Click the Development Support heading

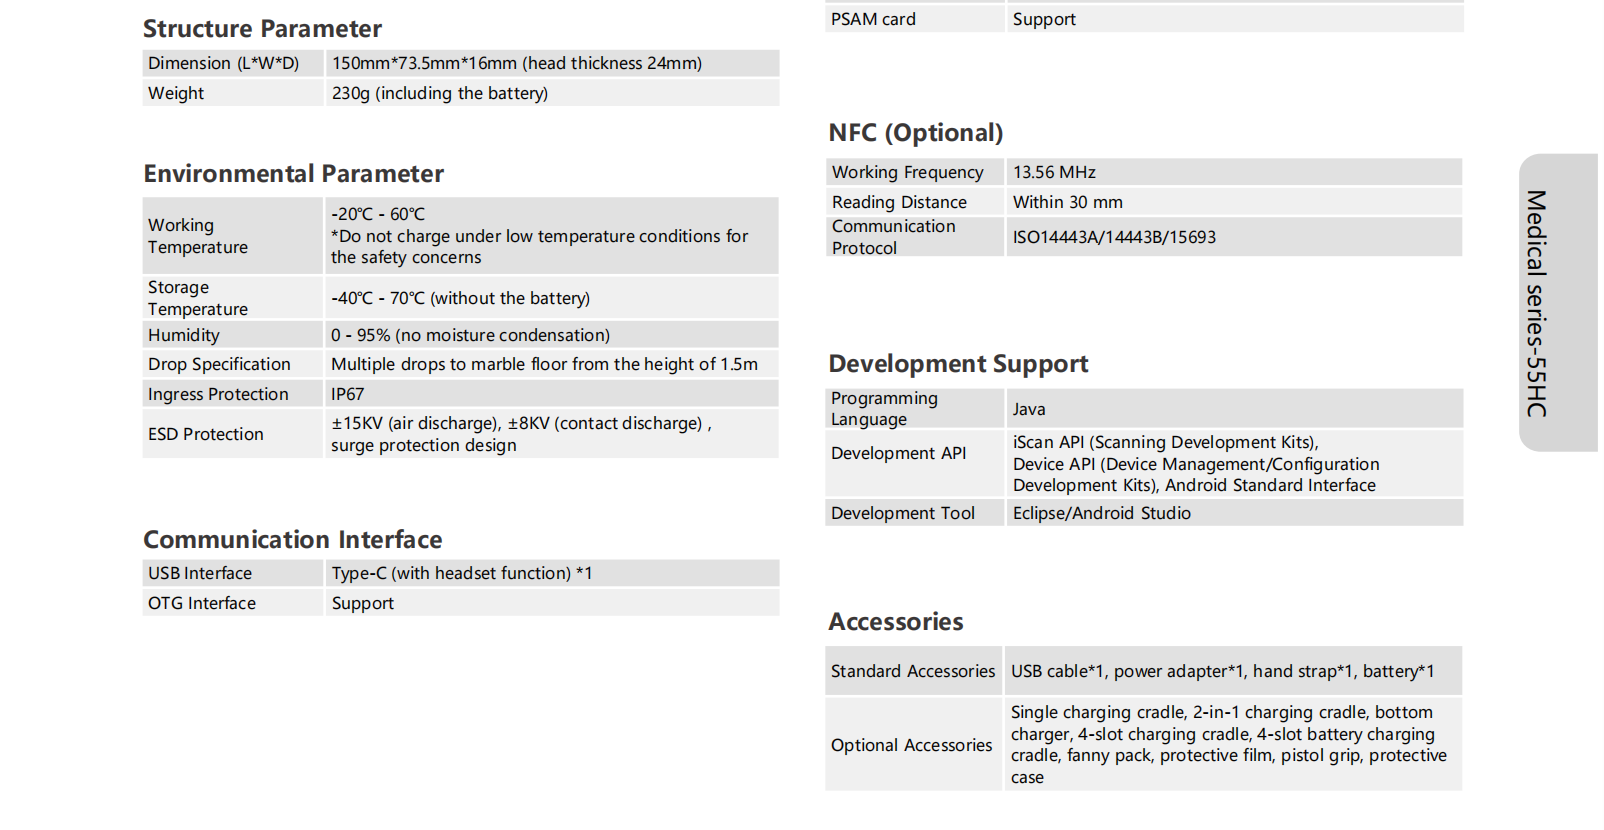[958, 364]
